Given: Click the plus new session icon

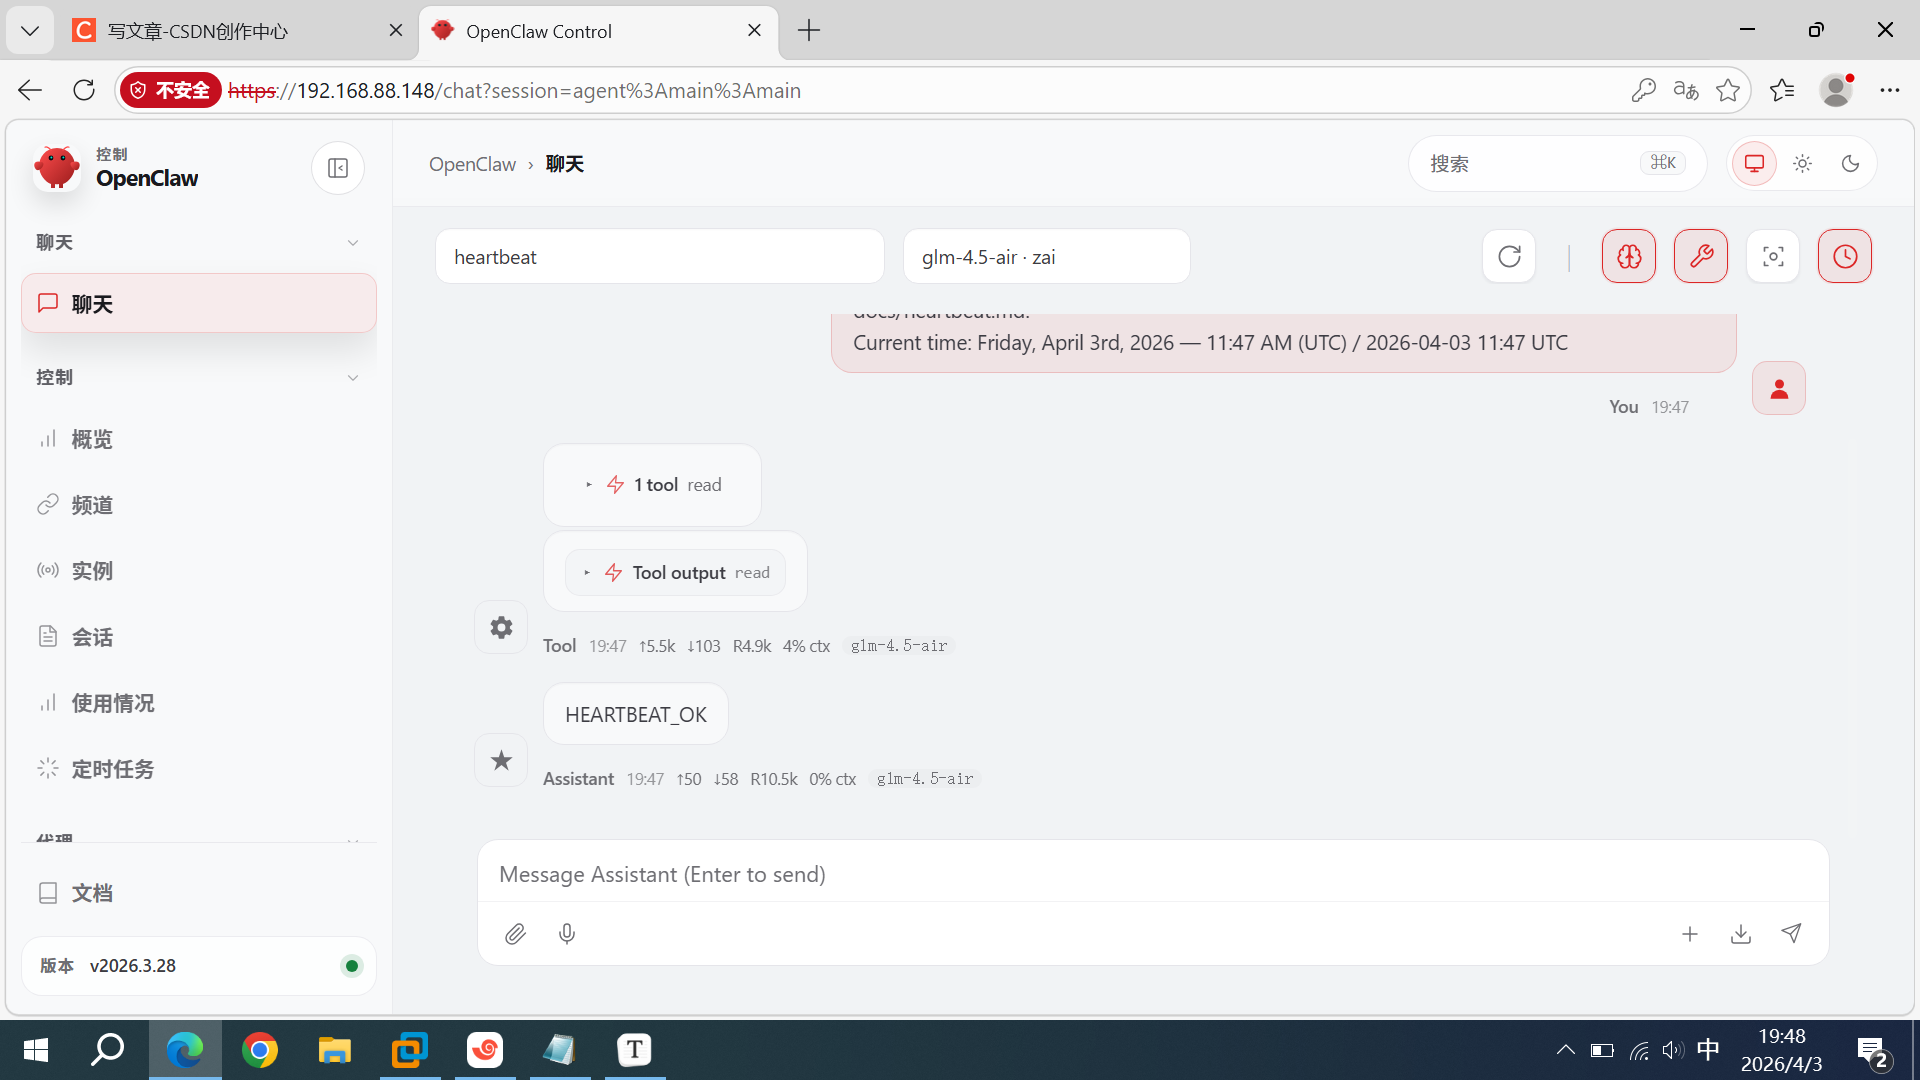Looking at the screenshot, I should coord(1690,934).
